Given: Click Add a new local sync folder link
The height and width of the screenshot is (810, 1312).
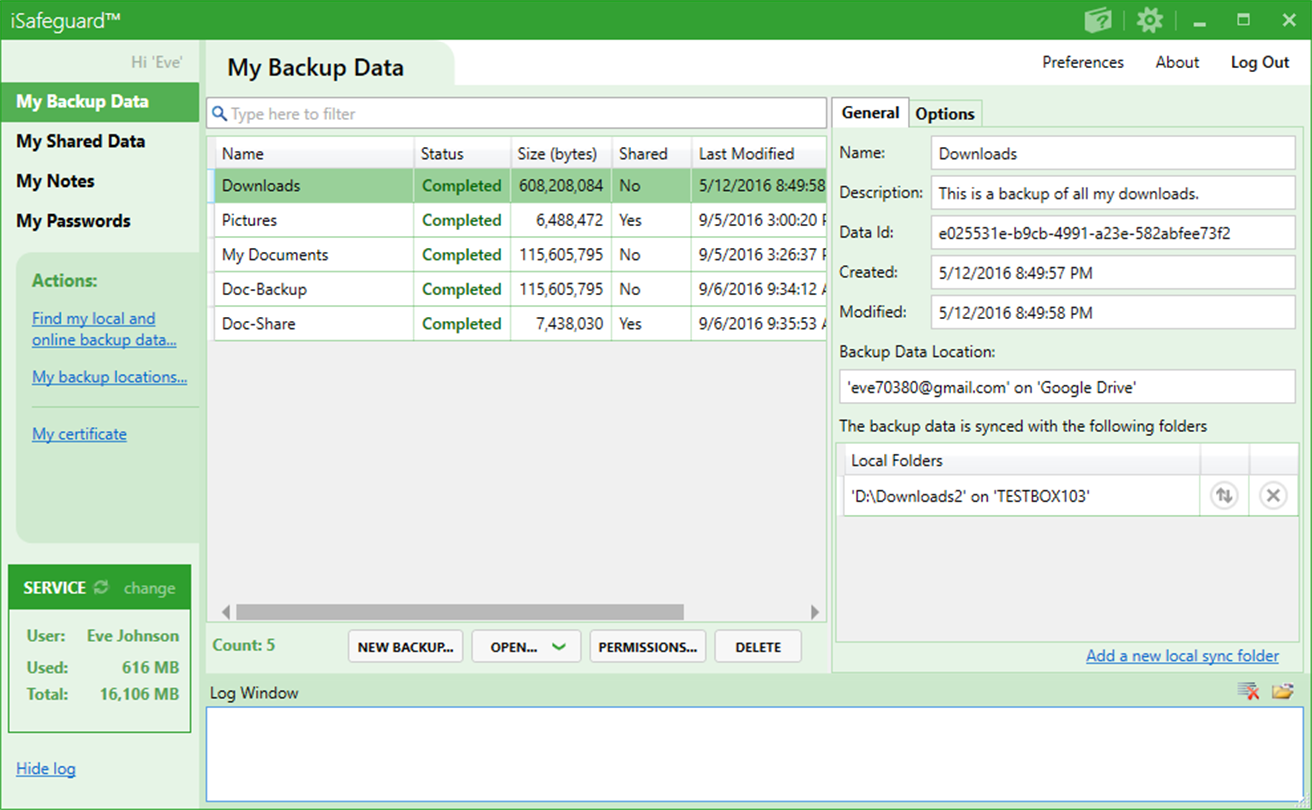Looking at the screenshot, I should click(1182, 656).
